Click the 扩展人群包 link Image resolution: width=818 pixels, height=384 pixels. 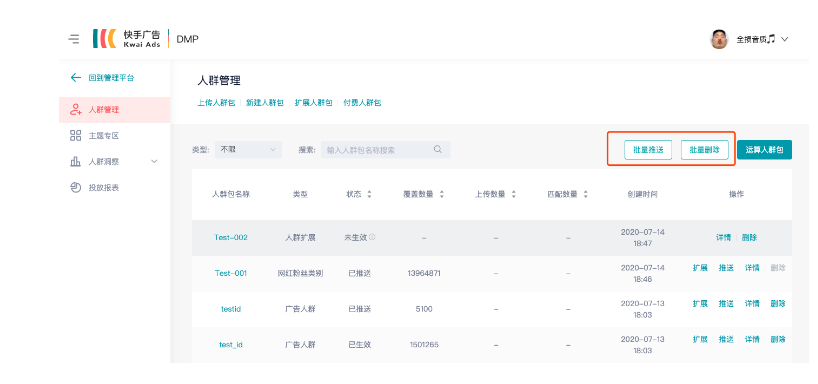pyautogui.click(x=314, y=103)
